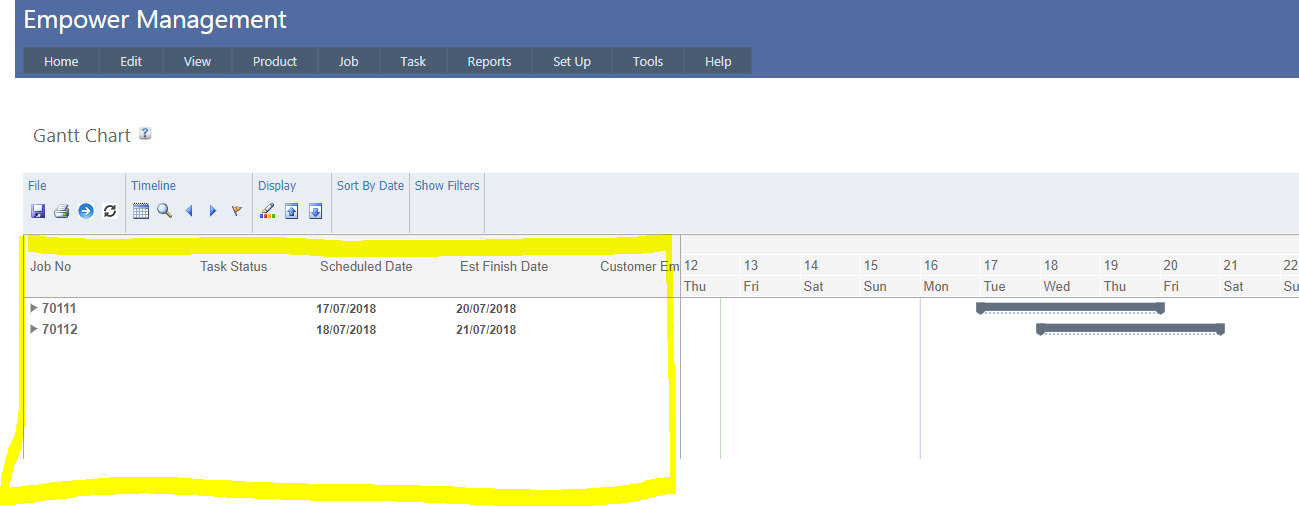This screenshot has width=1299, height=507.
Task: Click the Display up-arrow icon
Action: pyautogui.click(x=292, y=211)
